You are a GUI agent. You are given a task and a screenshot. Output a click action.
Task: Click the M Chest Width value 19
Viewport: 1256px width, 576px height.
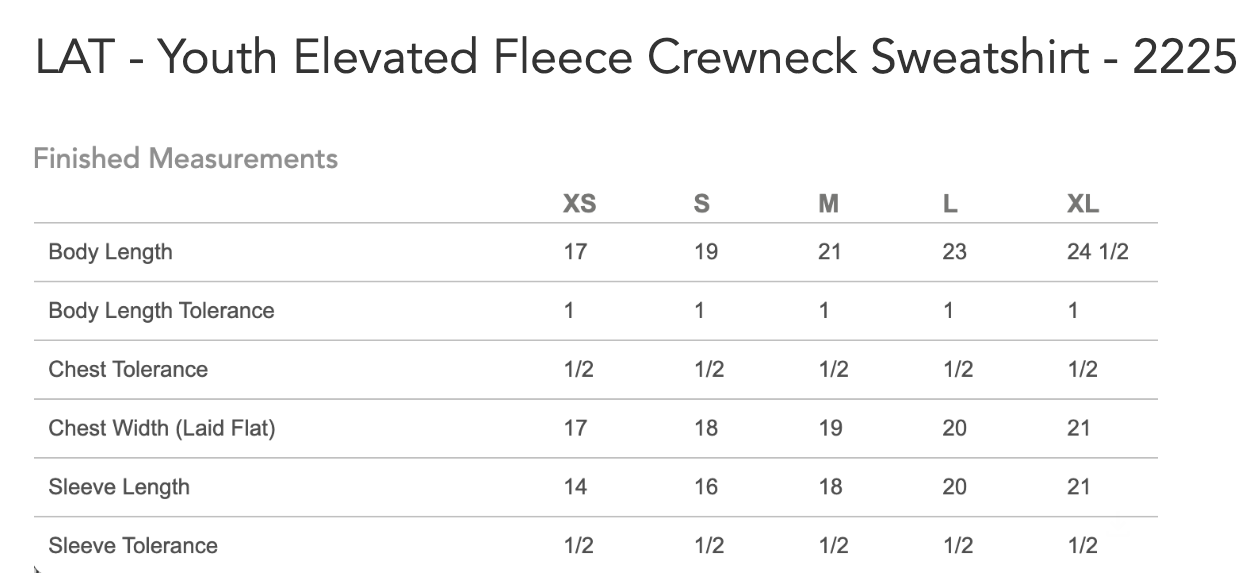coord(830,429)
